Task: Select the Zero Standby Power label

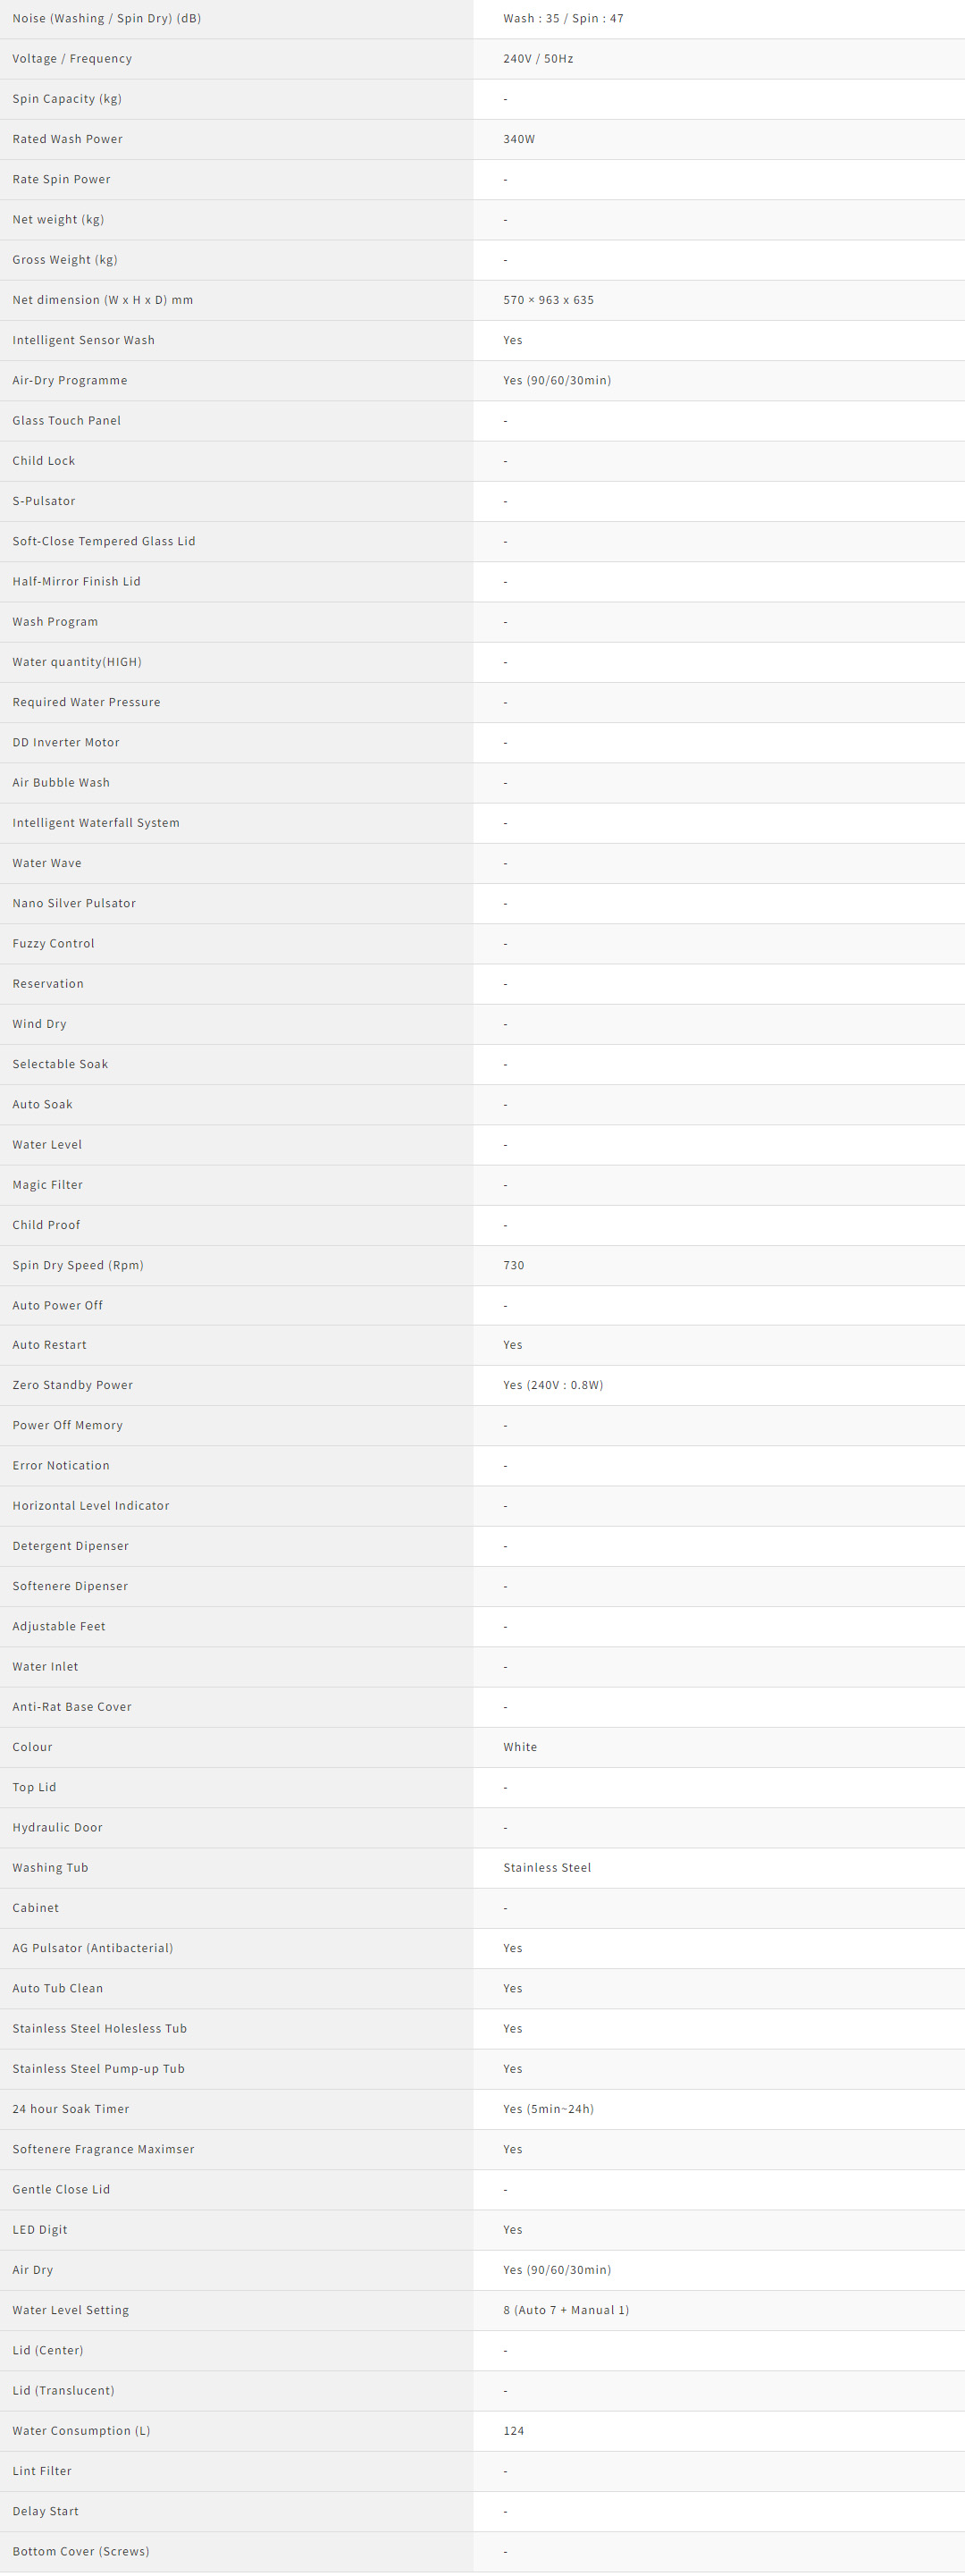Action: 72,1385
